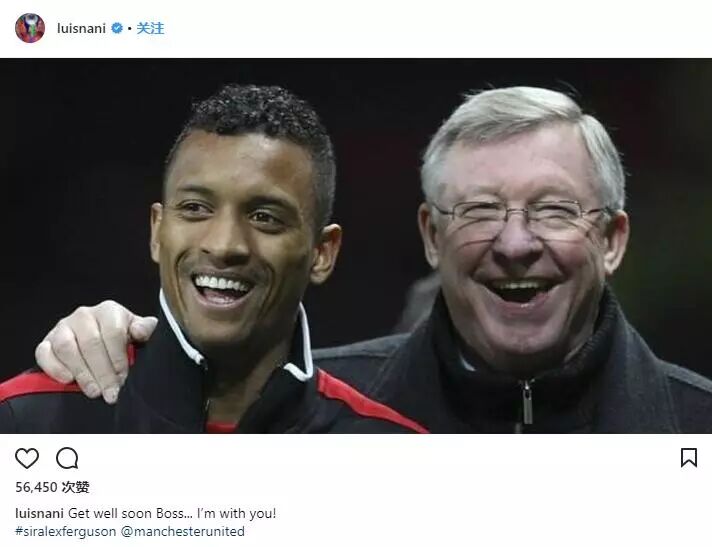The width and height of the screenshot is (712, 547).
Task: Open luisnani username in the post header
Action: click(81, 28)
